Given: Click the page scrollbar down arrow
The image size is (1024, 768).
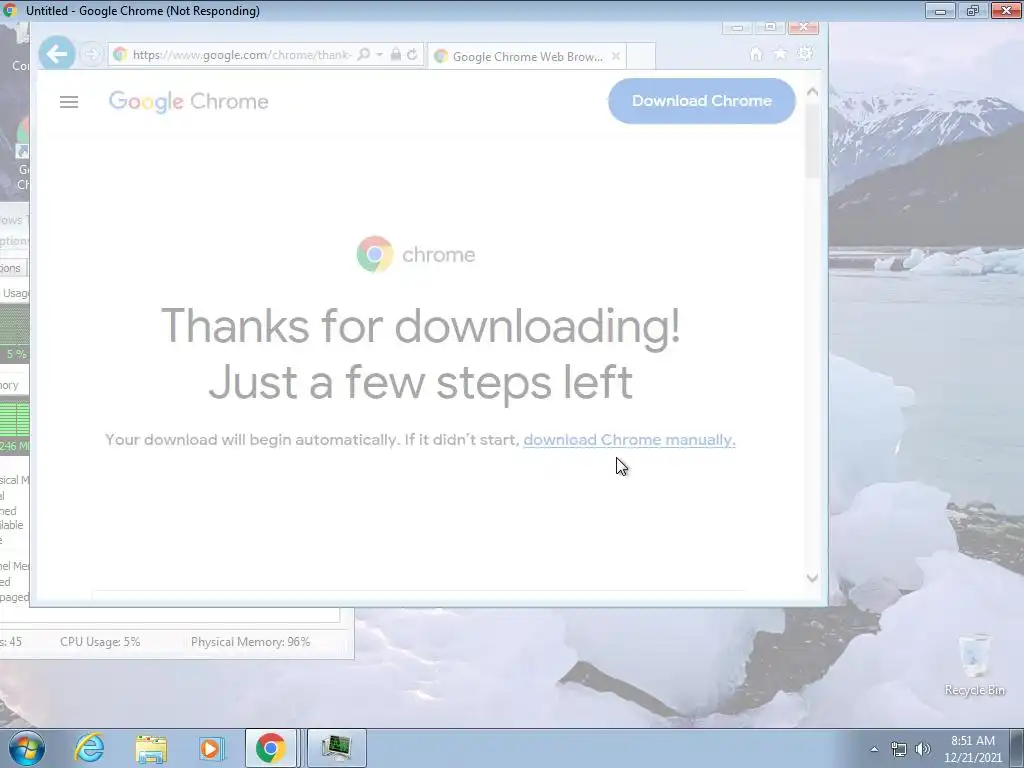Looking at the screenshot, I should tap(812, 578).
